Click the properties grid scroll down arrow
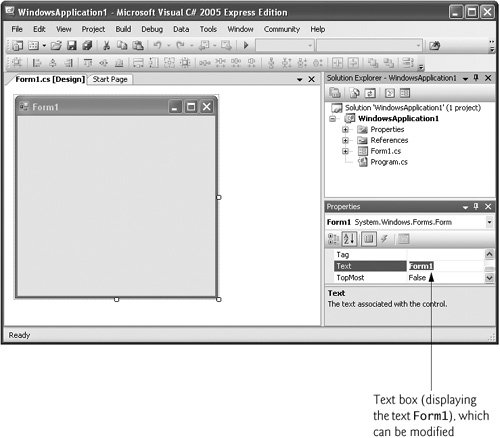The image size is (500, 438). click(x=489, y=277)
